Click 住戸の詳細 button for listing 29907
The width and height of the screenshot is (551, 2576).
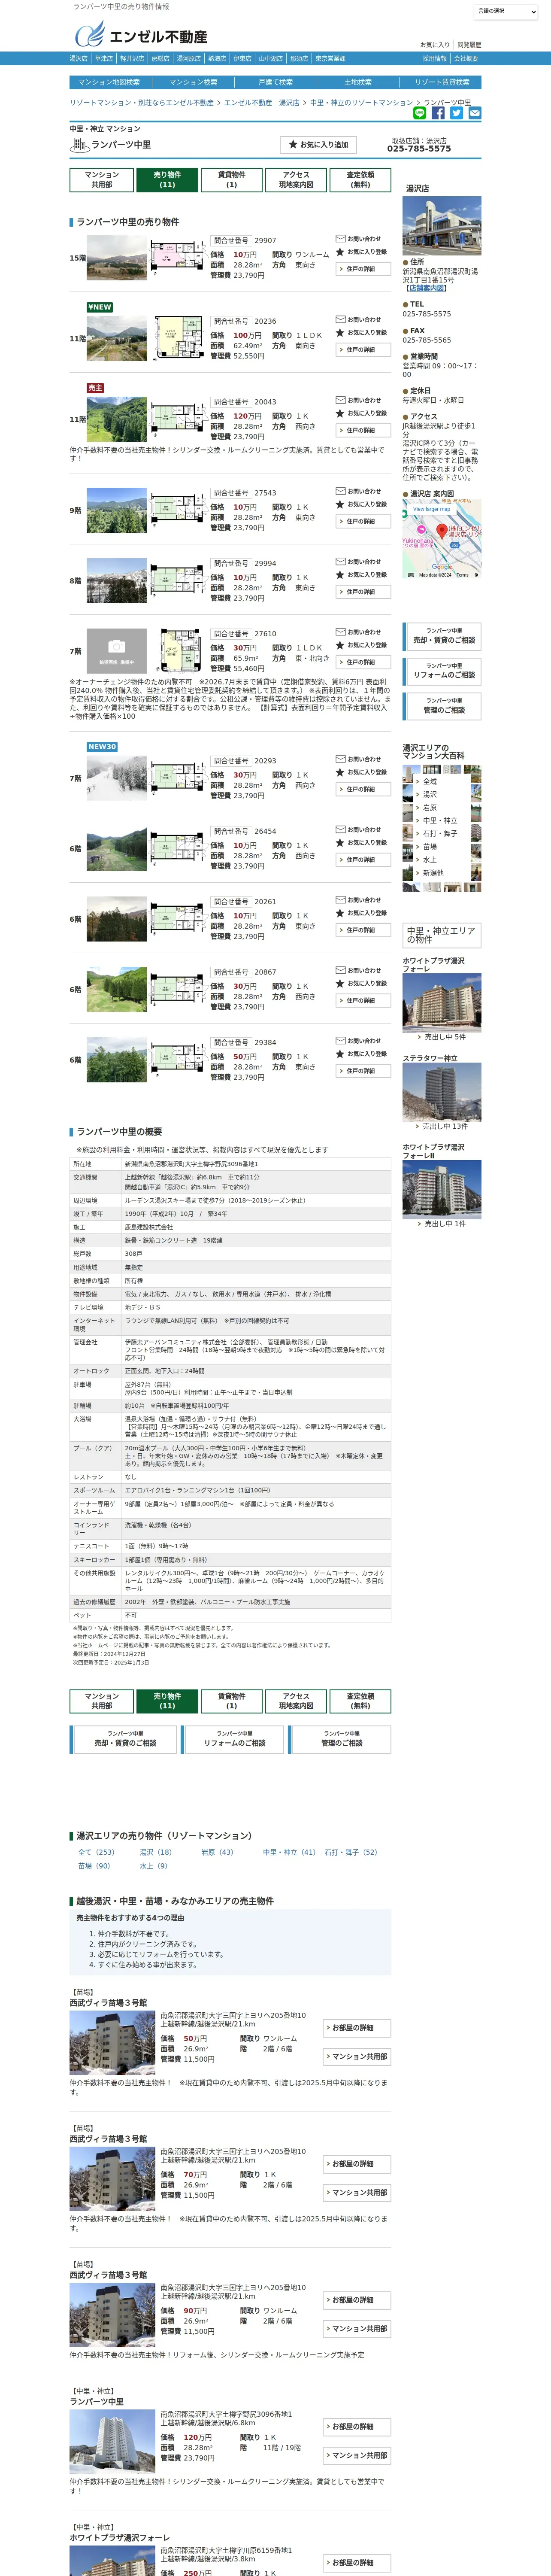362,269
